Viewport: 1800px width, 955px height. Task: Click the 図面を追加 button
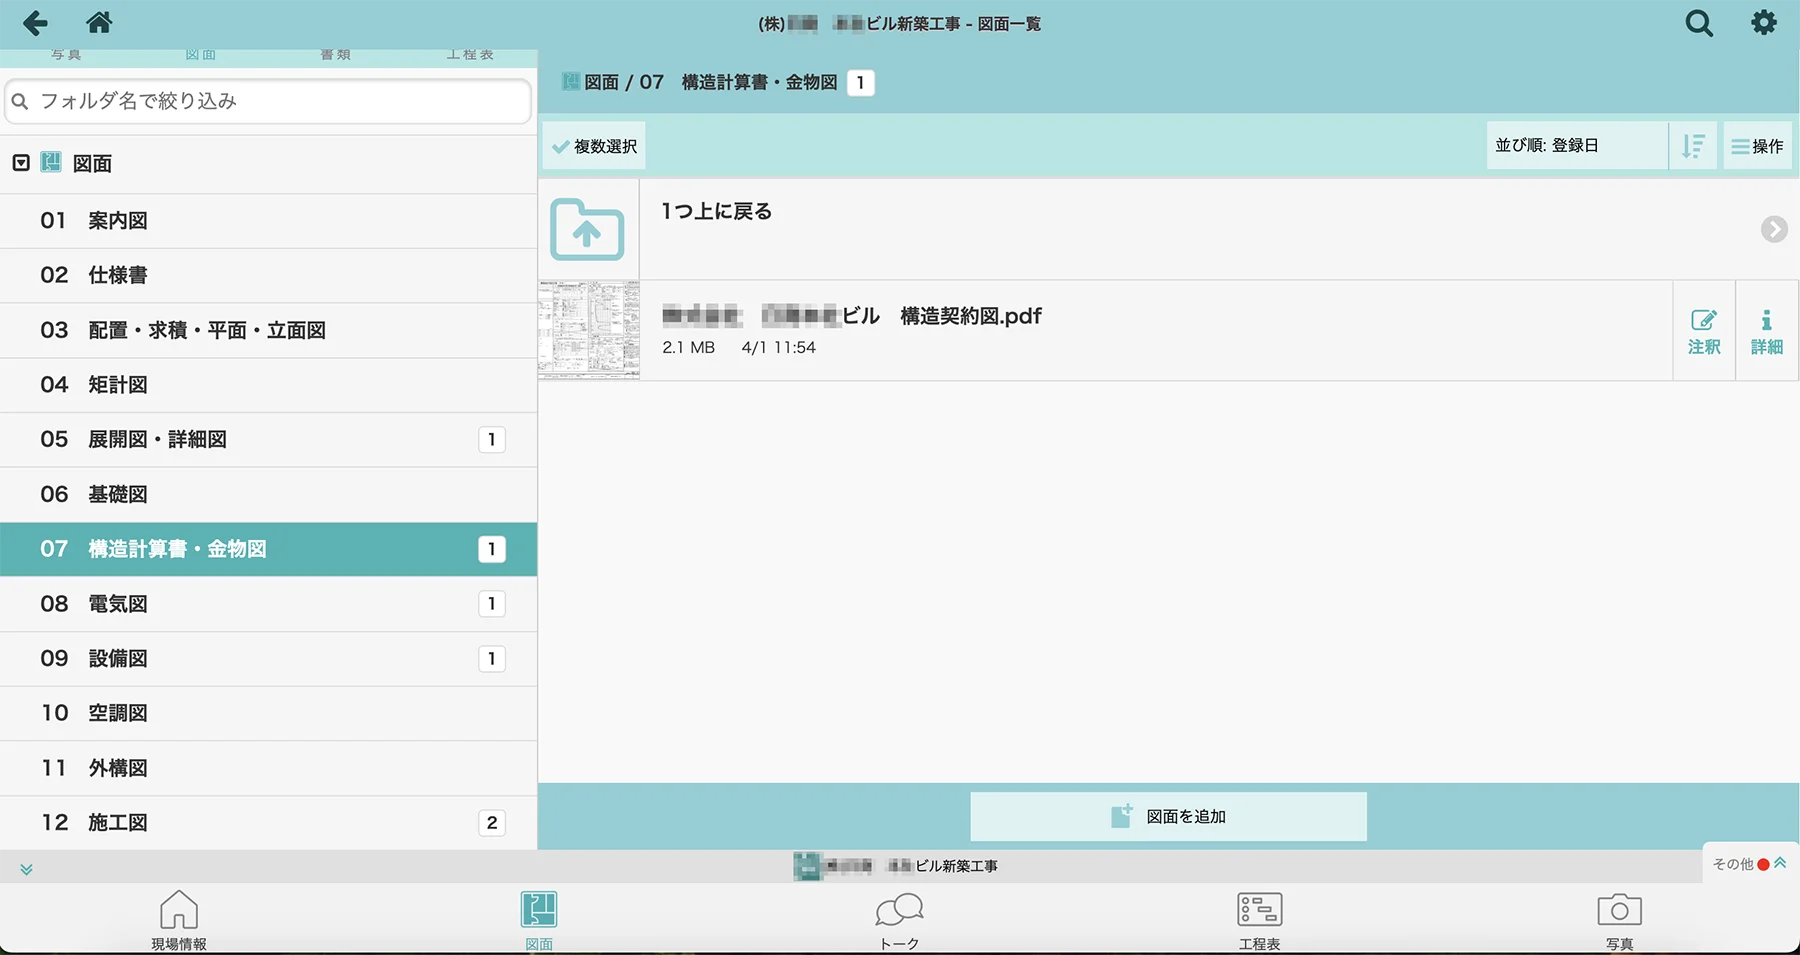(1168, 817)
